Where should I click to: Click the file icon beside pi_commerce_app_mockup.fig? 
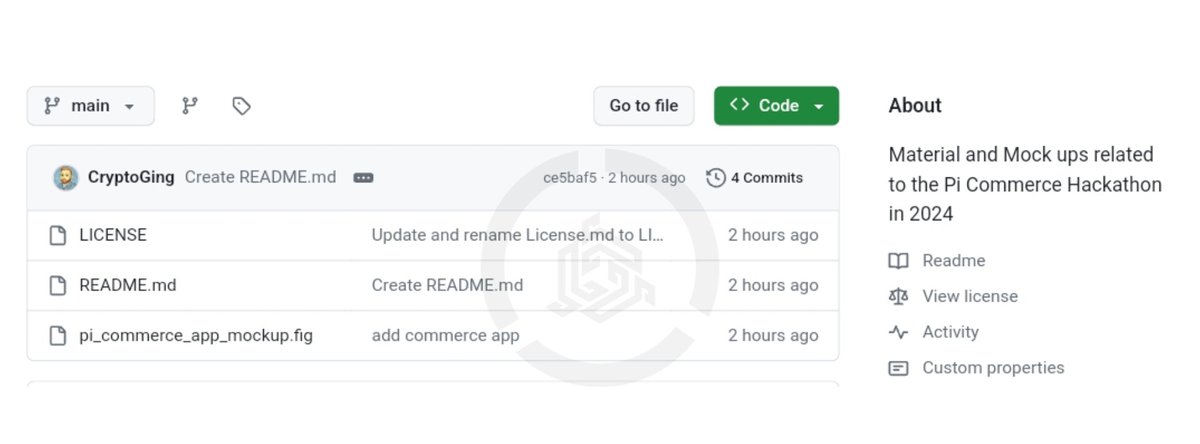[58, 335]
